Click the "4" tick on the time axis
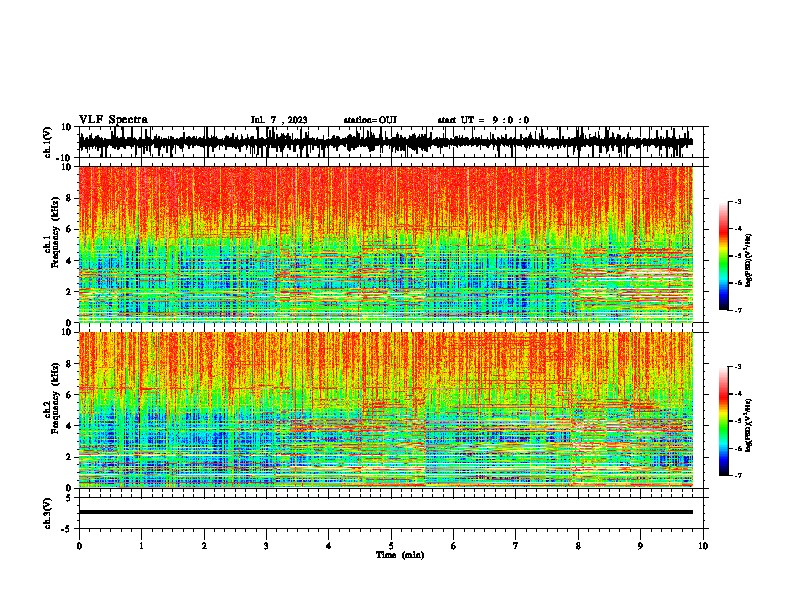 click(329, 546)
